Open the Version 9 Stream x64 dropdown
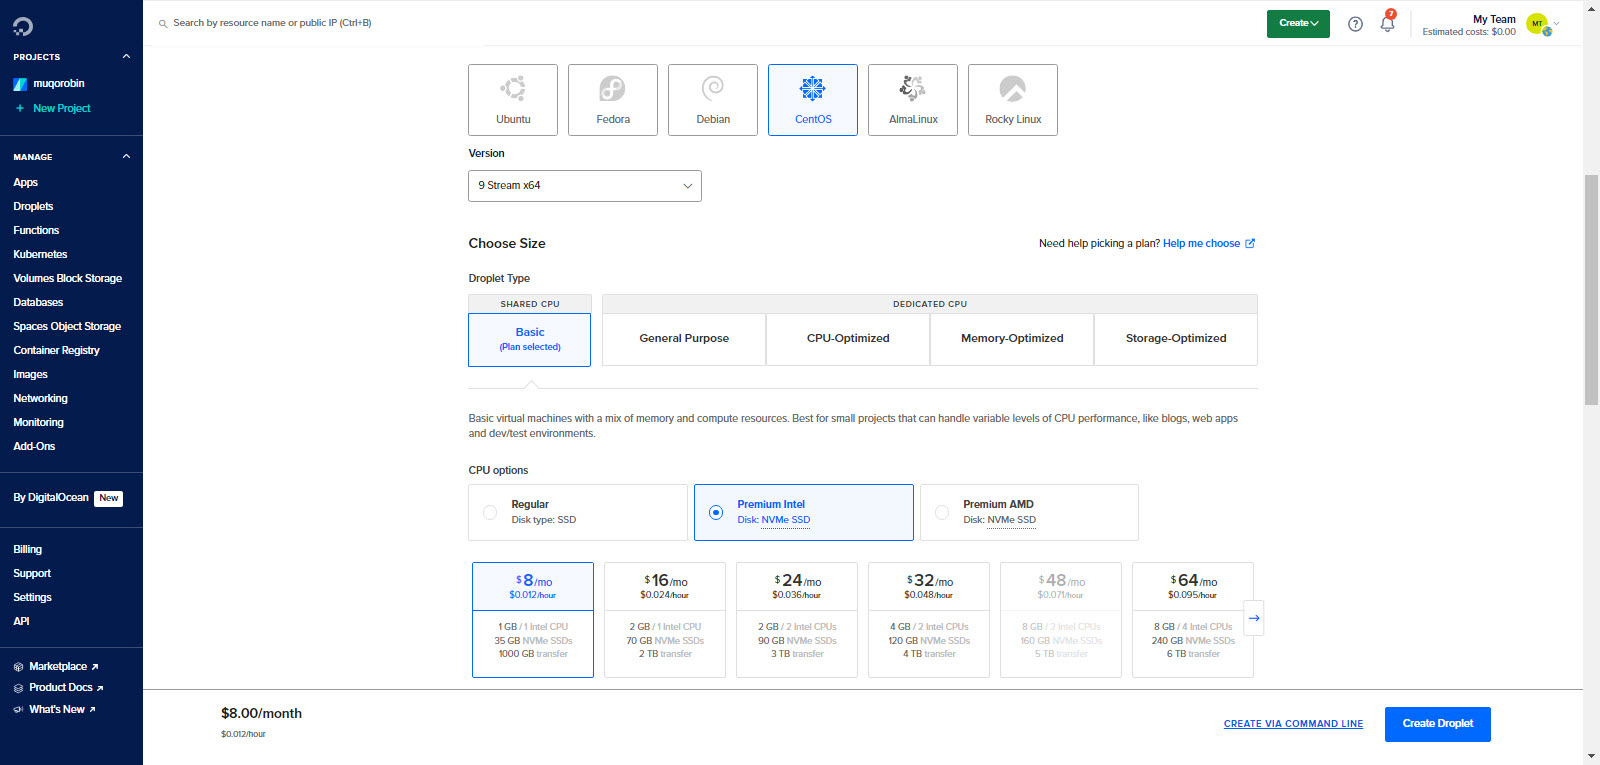 [585, 186]
